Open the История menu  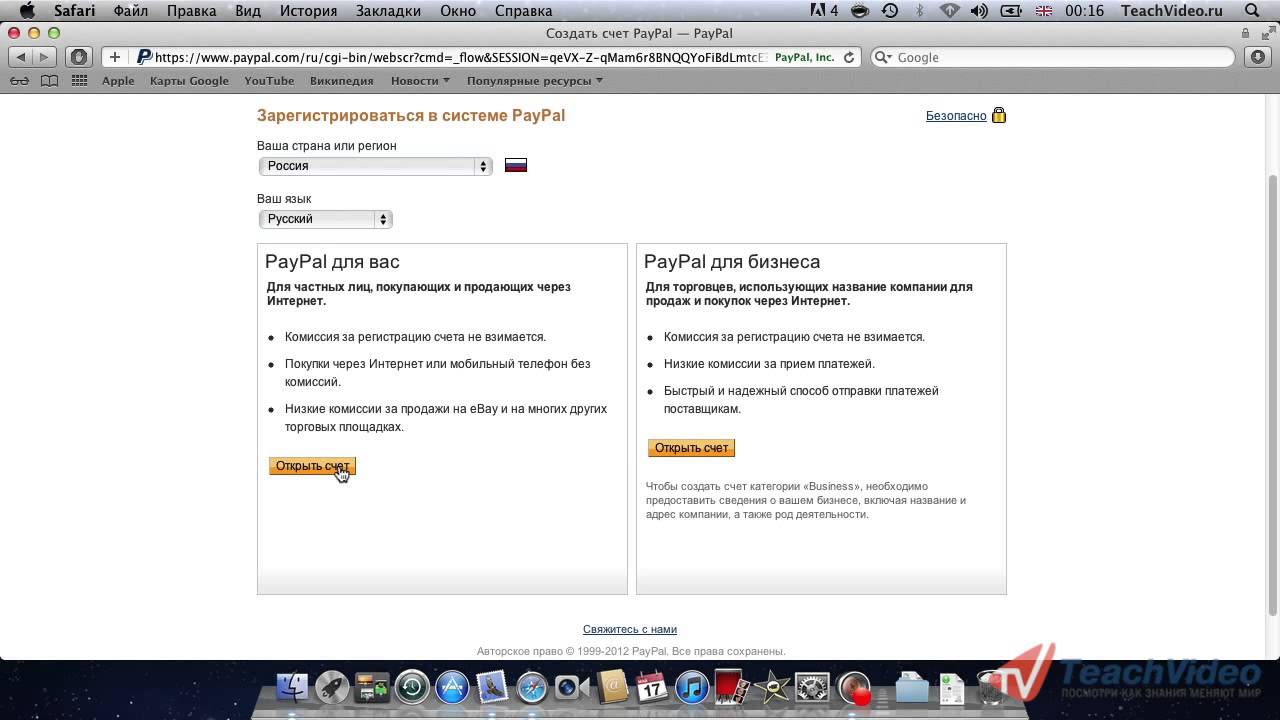click(308, 11)
